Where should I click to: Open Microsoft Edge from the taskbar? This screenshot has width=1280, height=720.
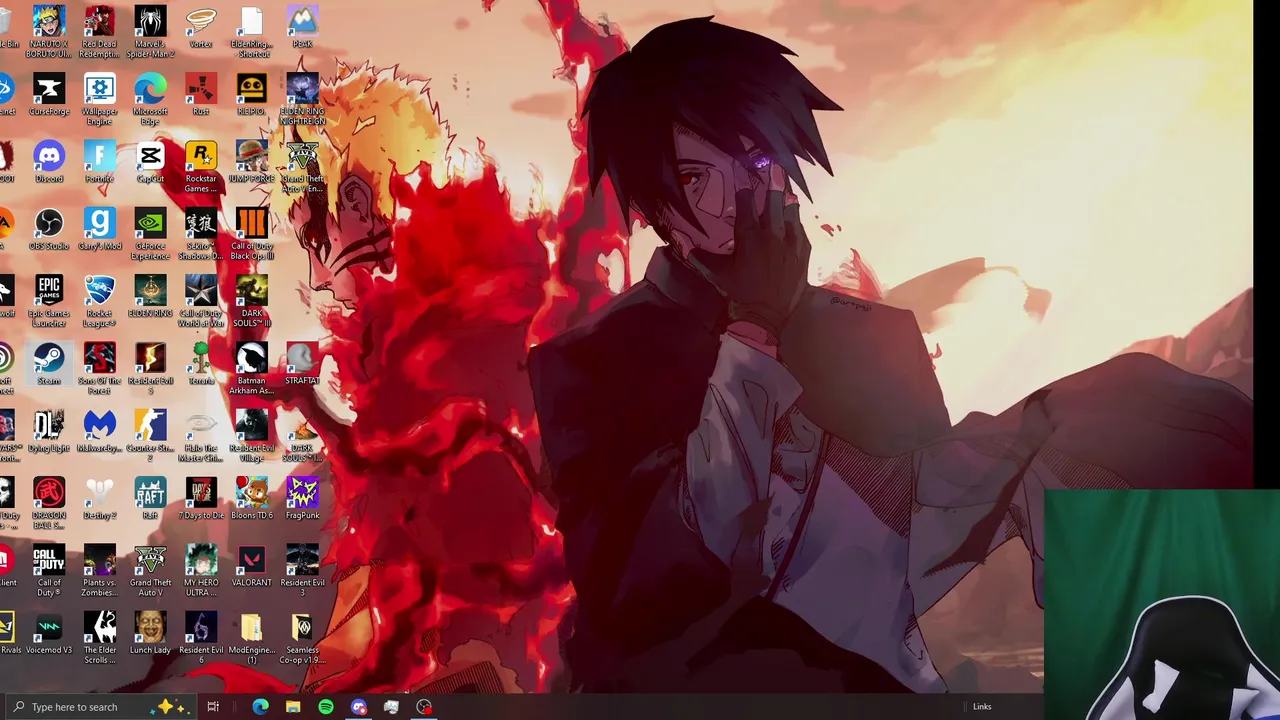point(260,707)
